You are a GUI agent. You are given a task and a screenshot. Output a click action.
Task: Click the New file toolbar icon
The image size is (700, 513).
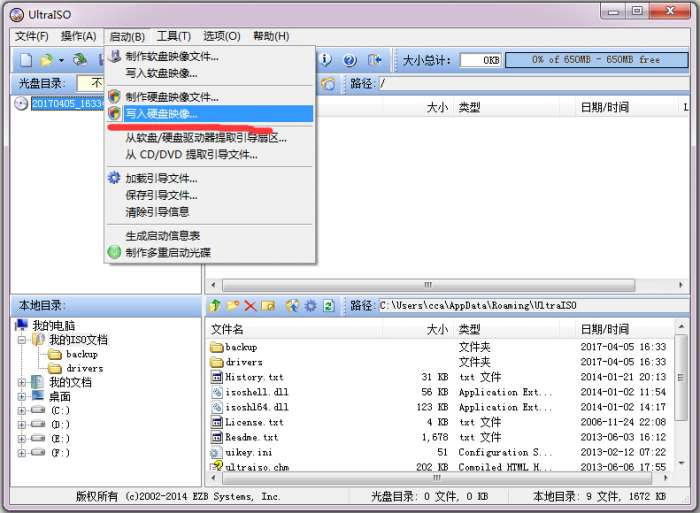[26, 59]
